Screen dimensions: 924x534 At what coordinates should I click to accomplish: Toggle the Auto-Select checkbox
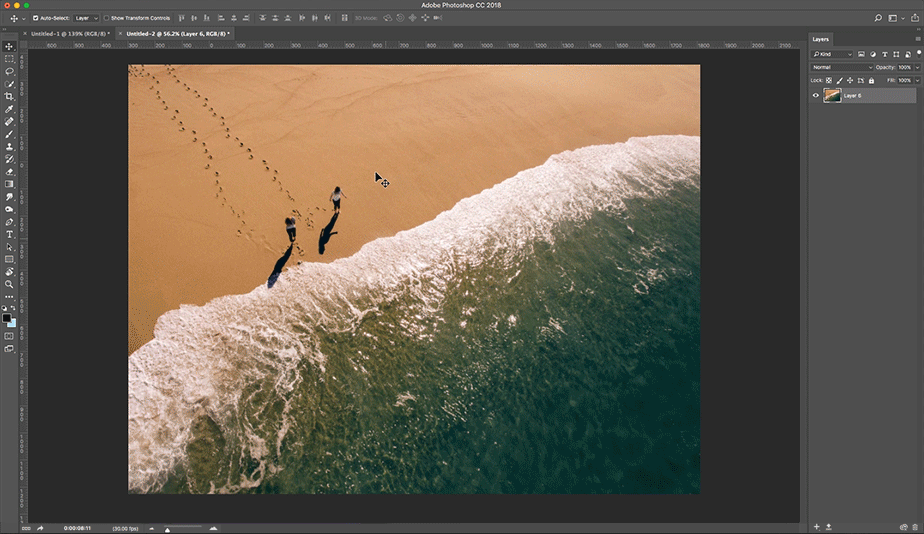click(35, 18)
